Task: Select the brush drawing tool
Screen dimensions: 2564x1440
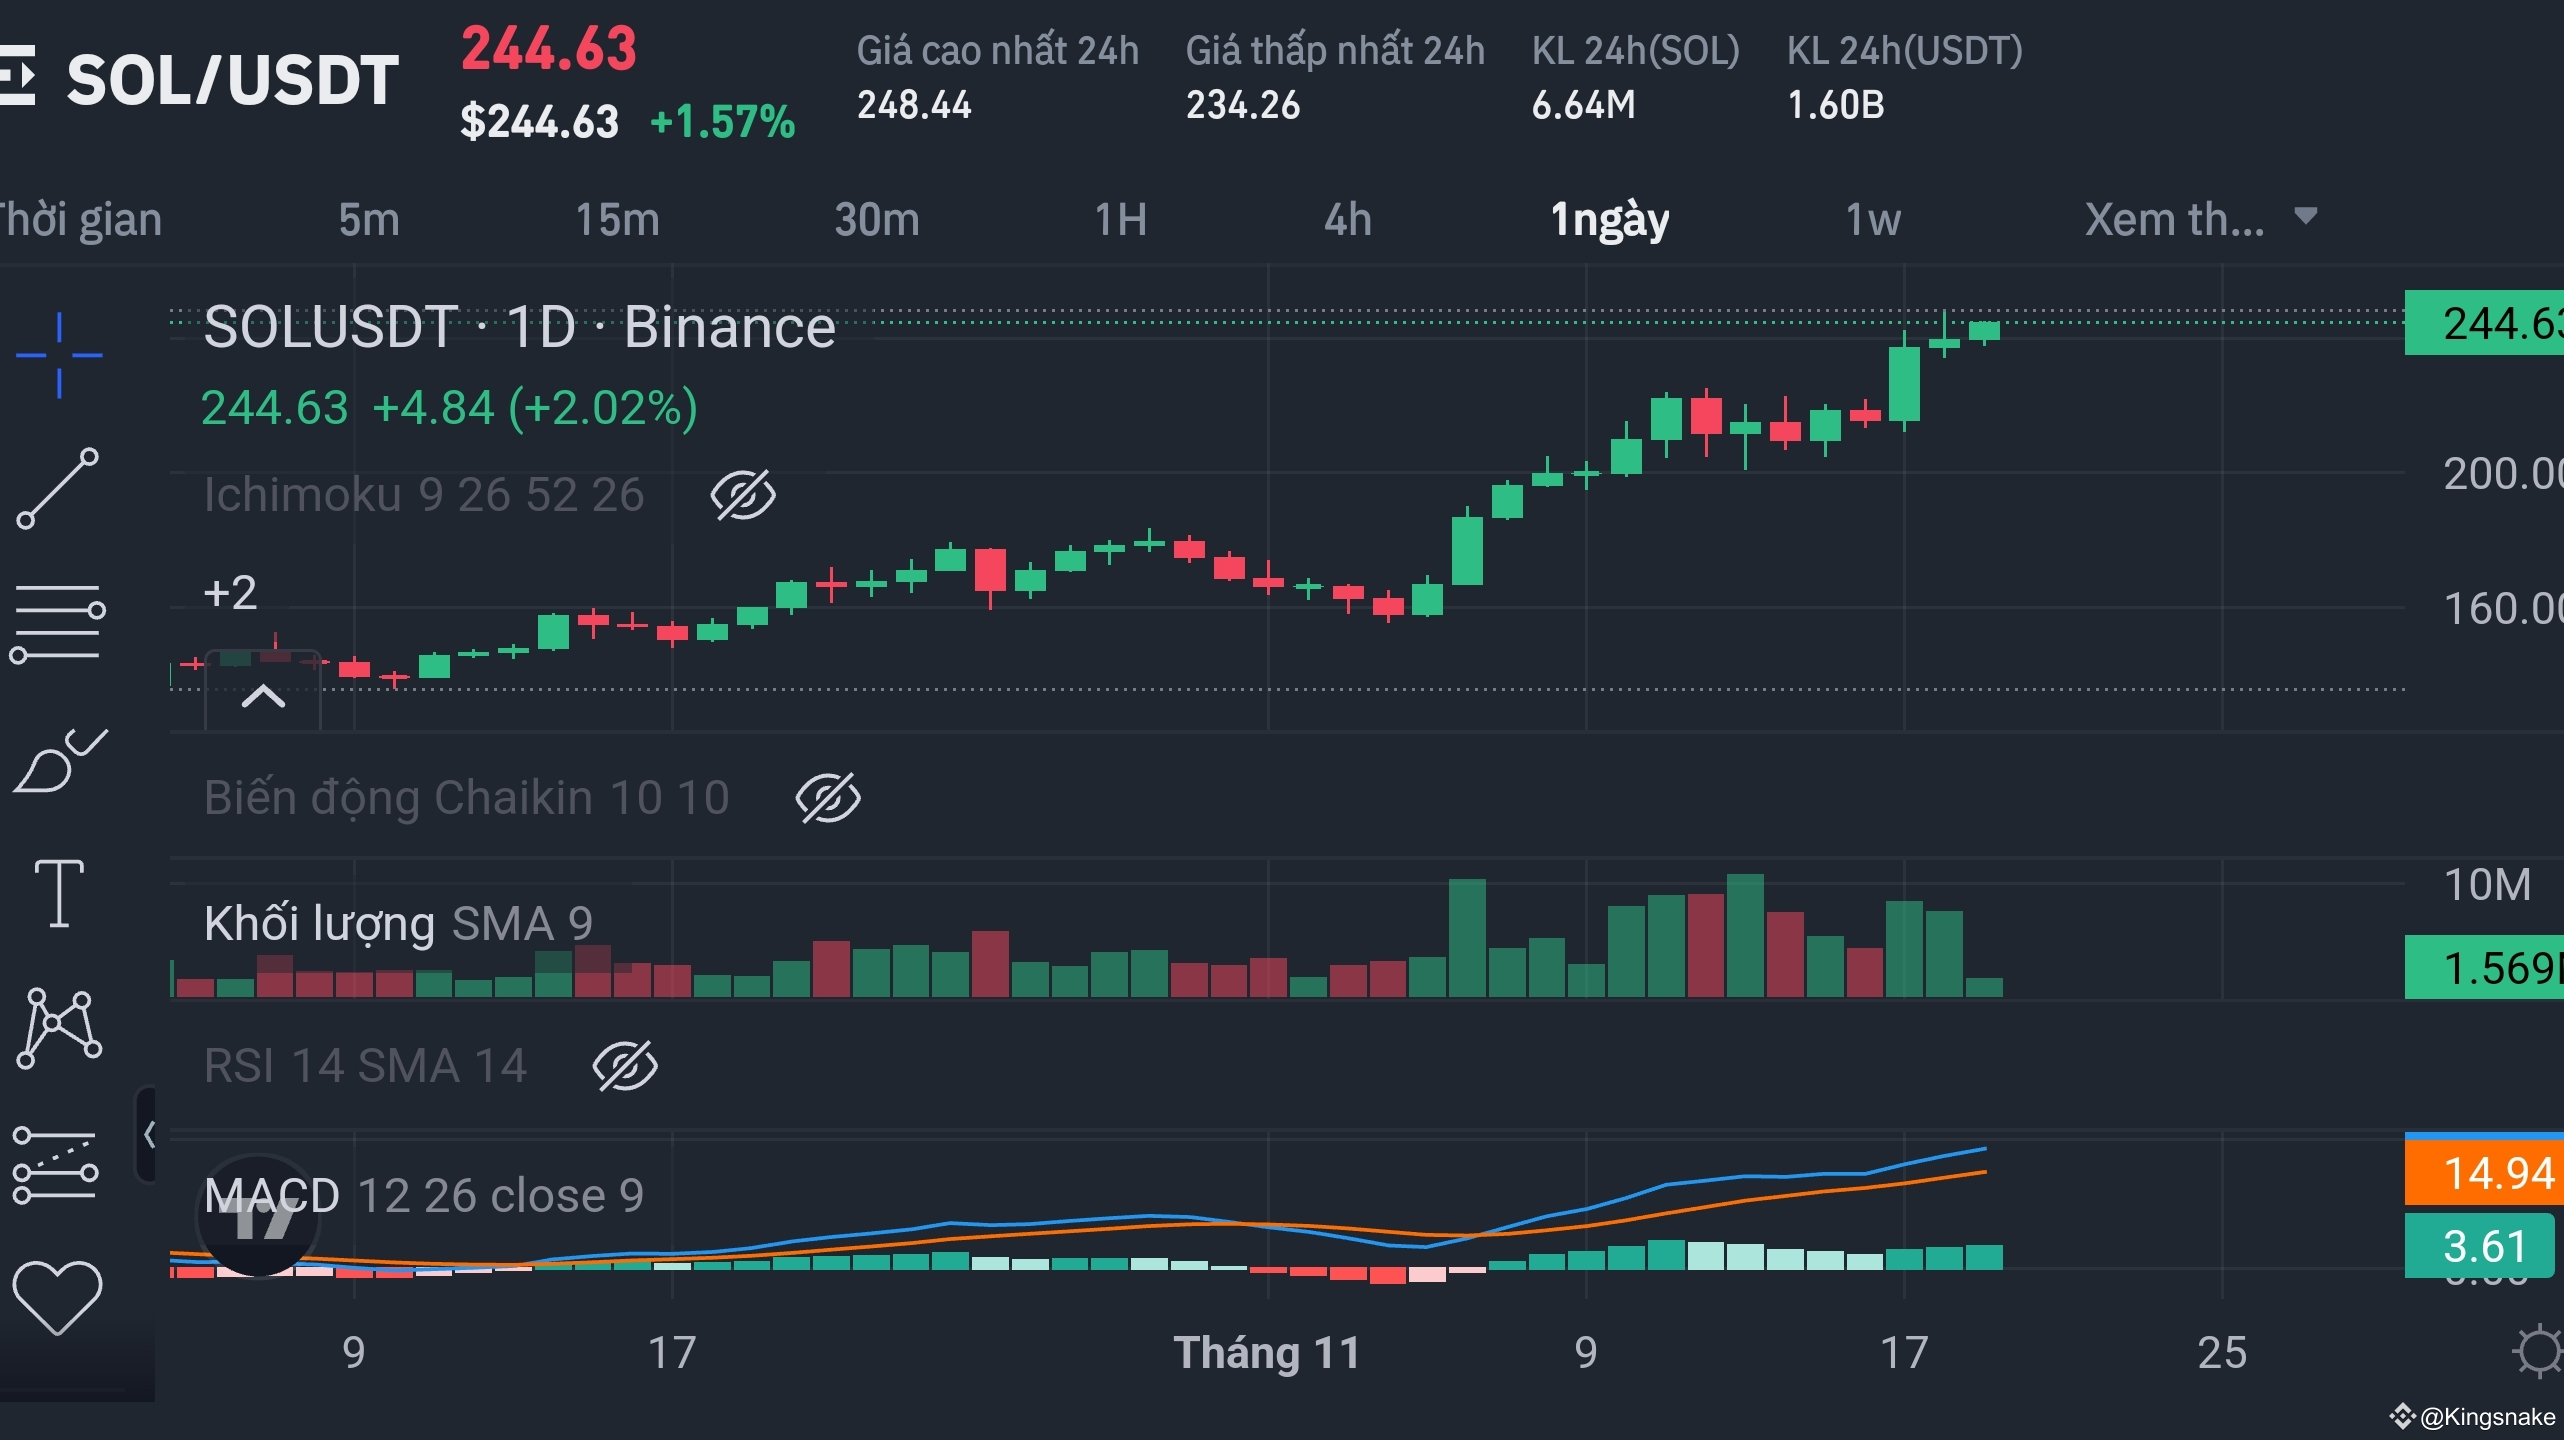Action: click(58, 762)
